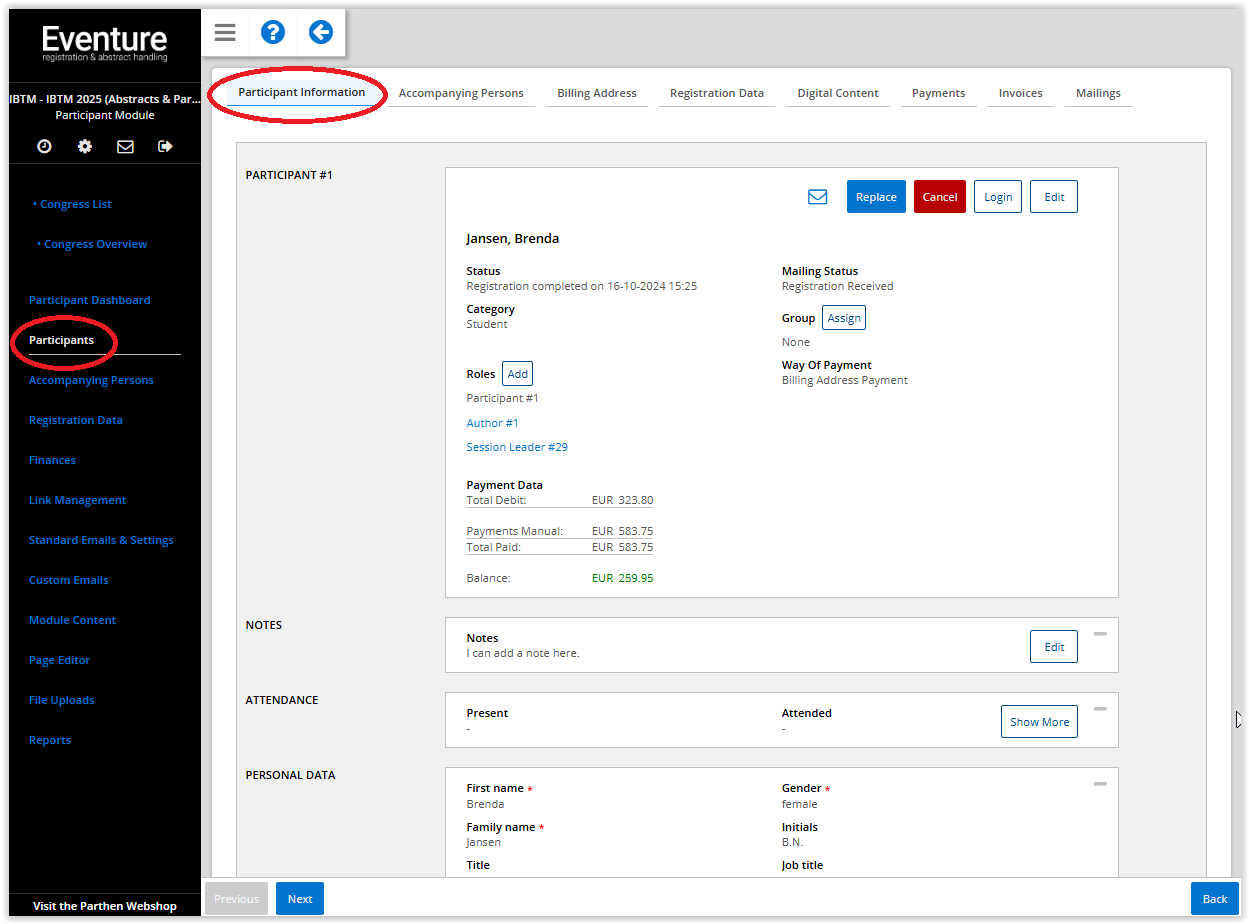1249x924 pixels.
Task: Click the Edit button for Notes
Action: (x=1054, y=647)
